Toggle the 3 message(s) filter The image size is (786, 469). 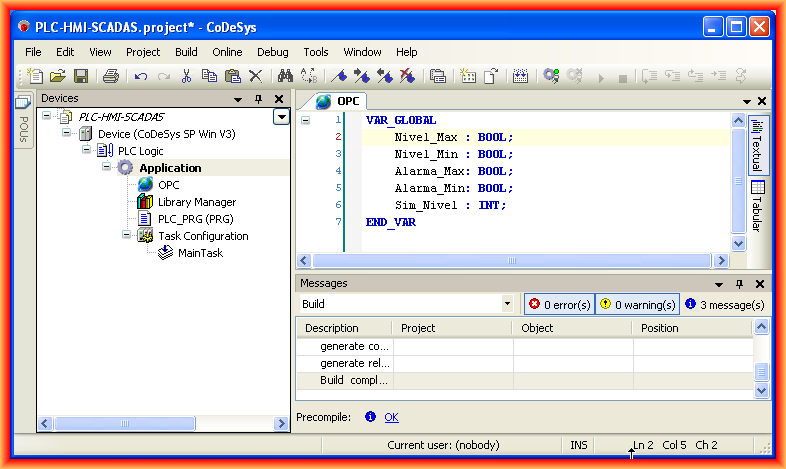[725, 304]
